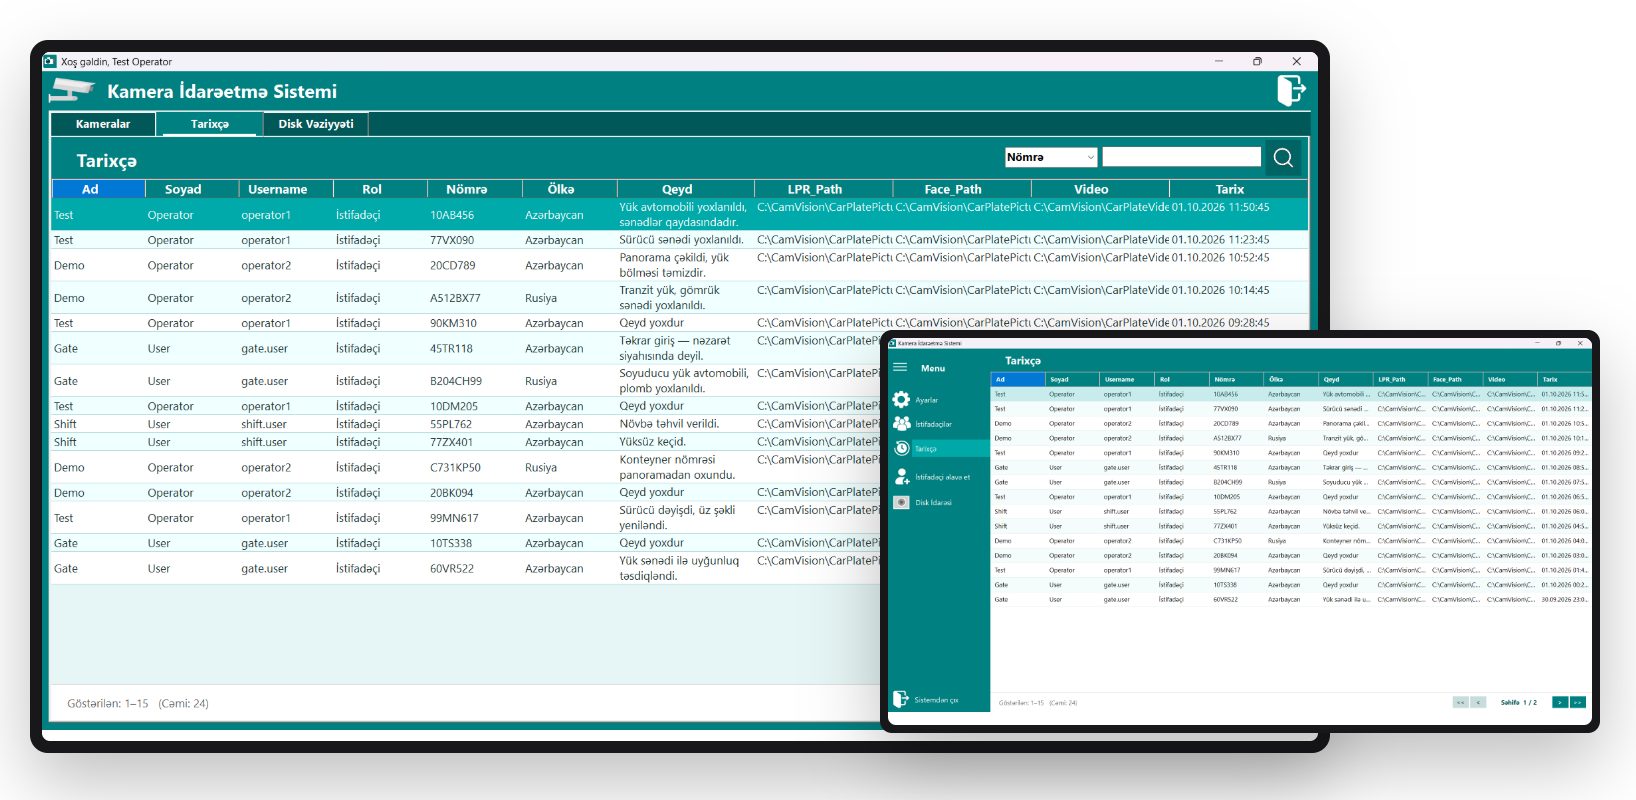Click the 'Səhifə 1 / 2' page indicator

tap(1519, 702)
